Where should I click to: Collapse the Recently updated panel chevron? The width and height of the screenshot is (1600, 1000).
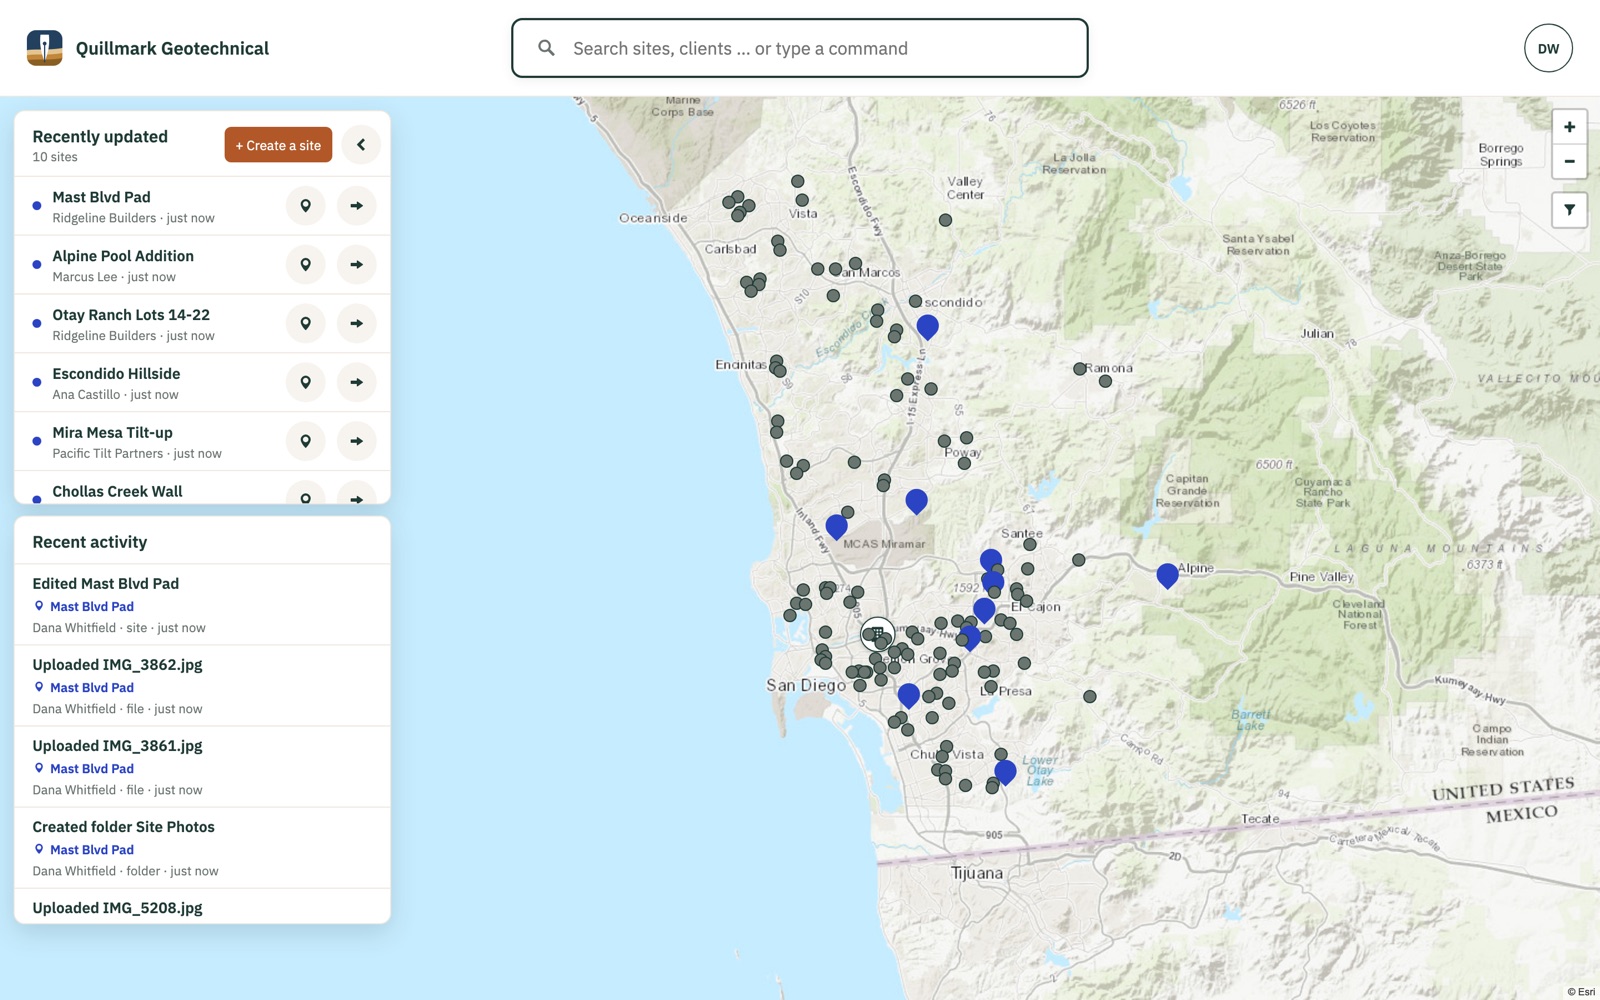(x=361, y=145)
